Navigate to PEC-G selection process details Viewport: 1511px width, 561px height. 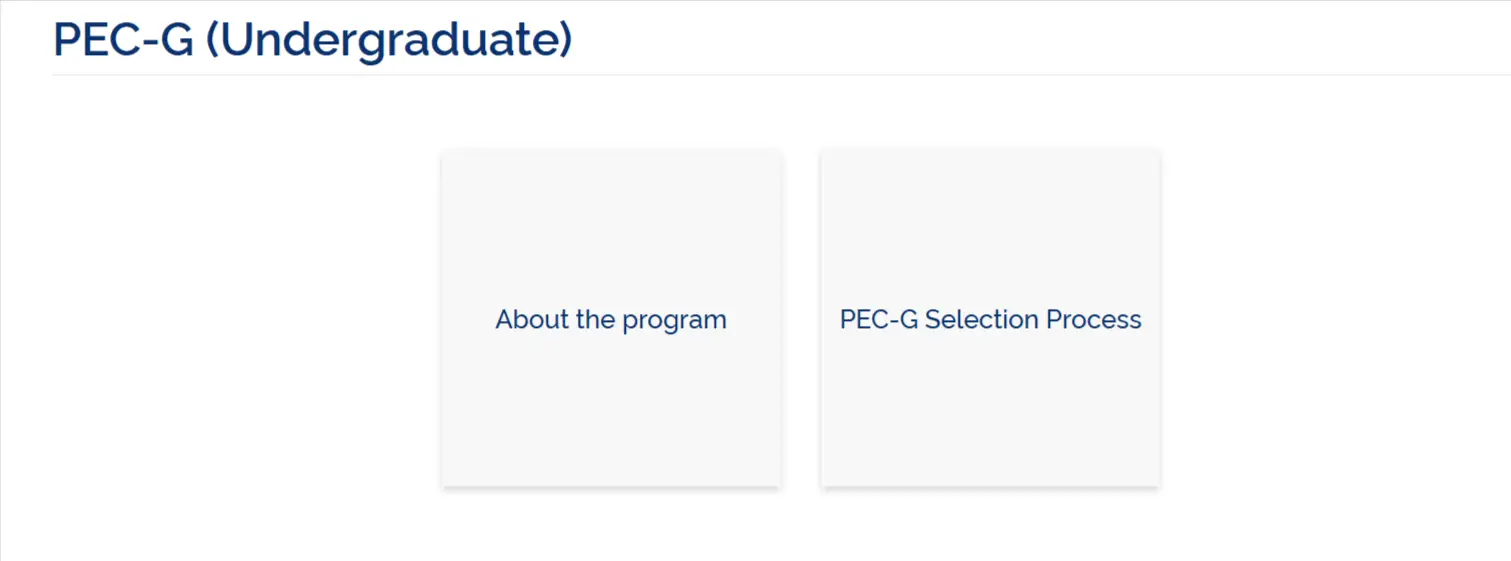990,319
